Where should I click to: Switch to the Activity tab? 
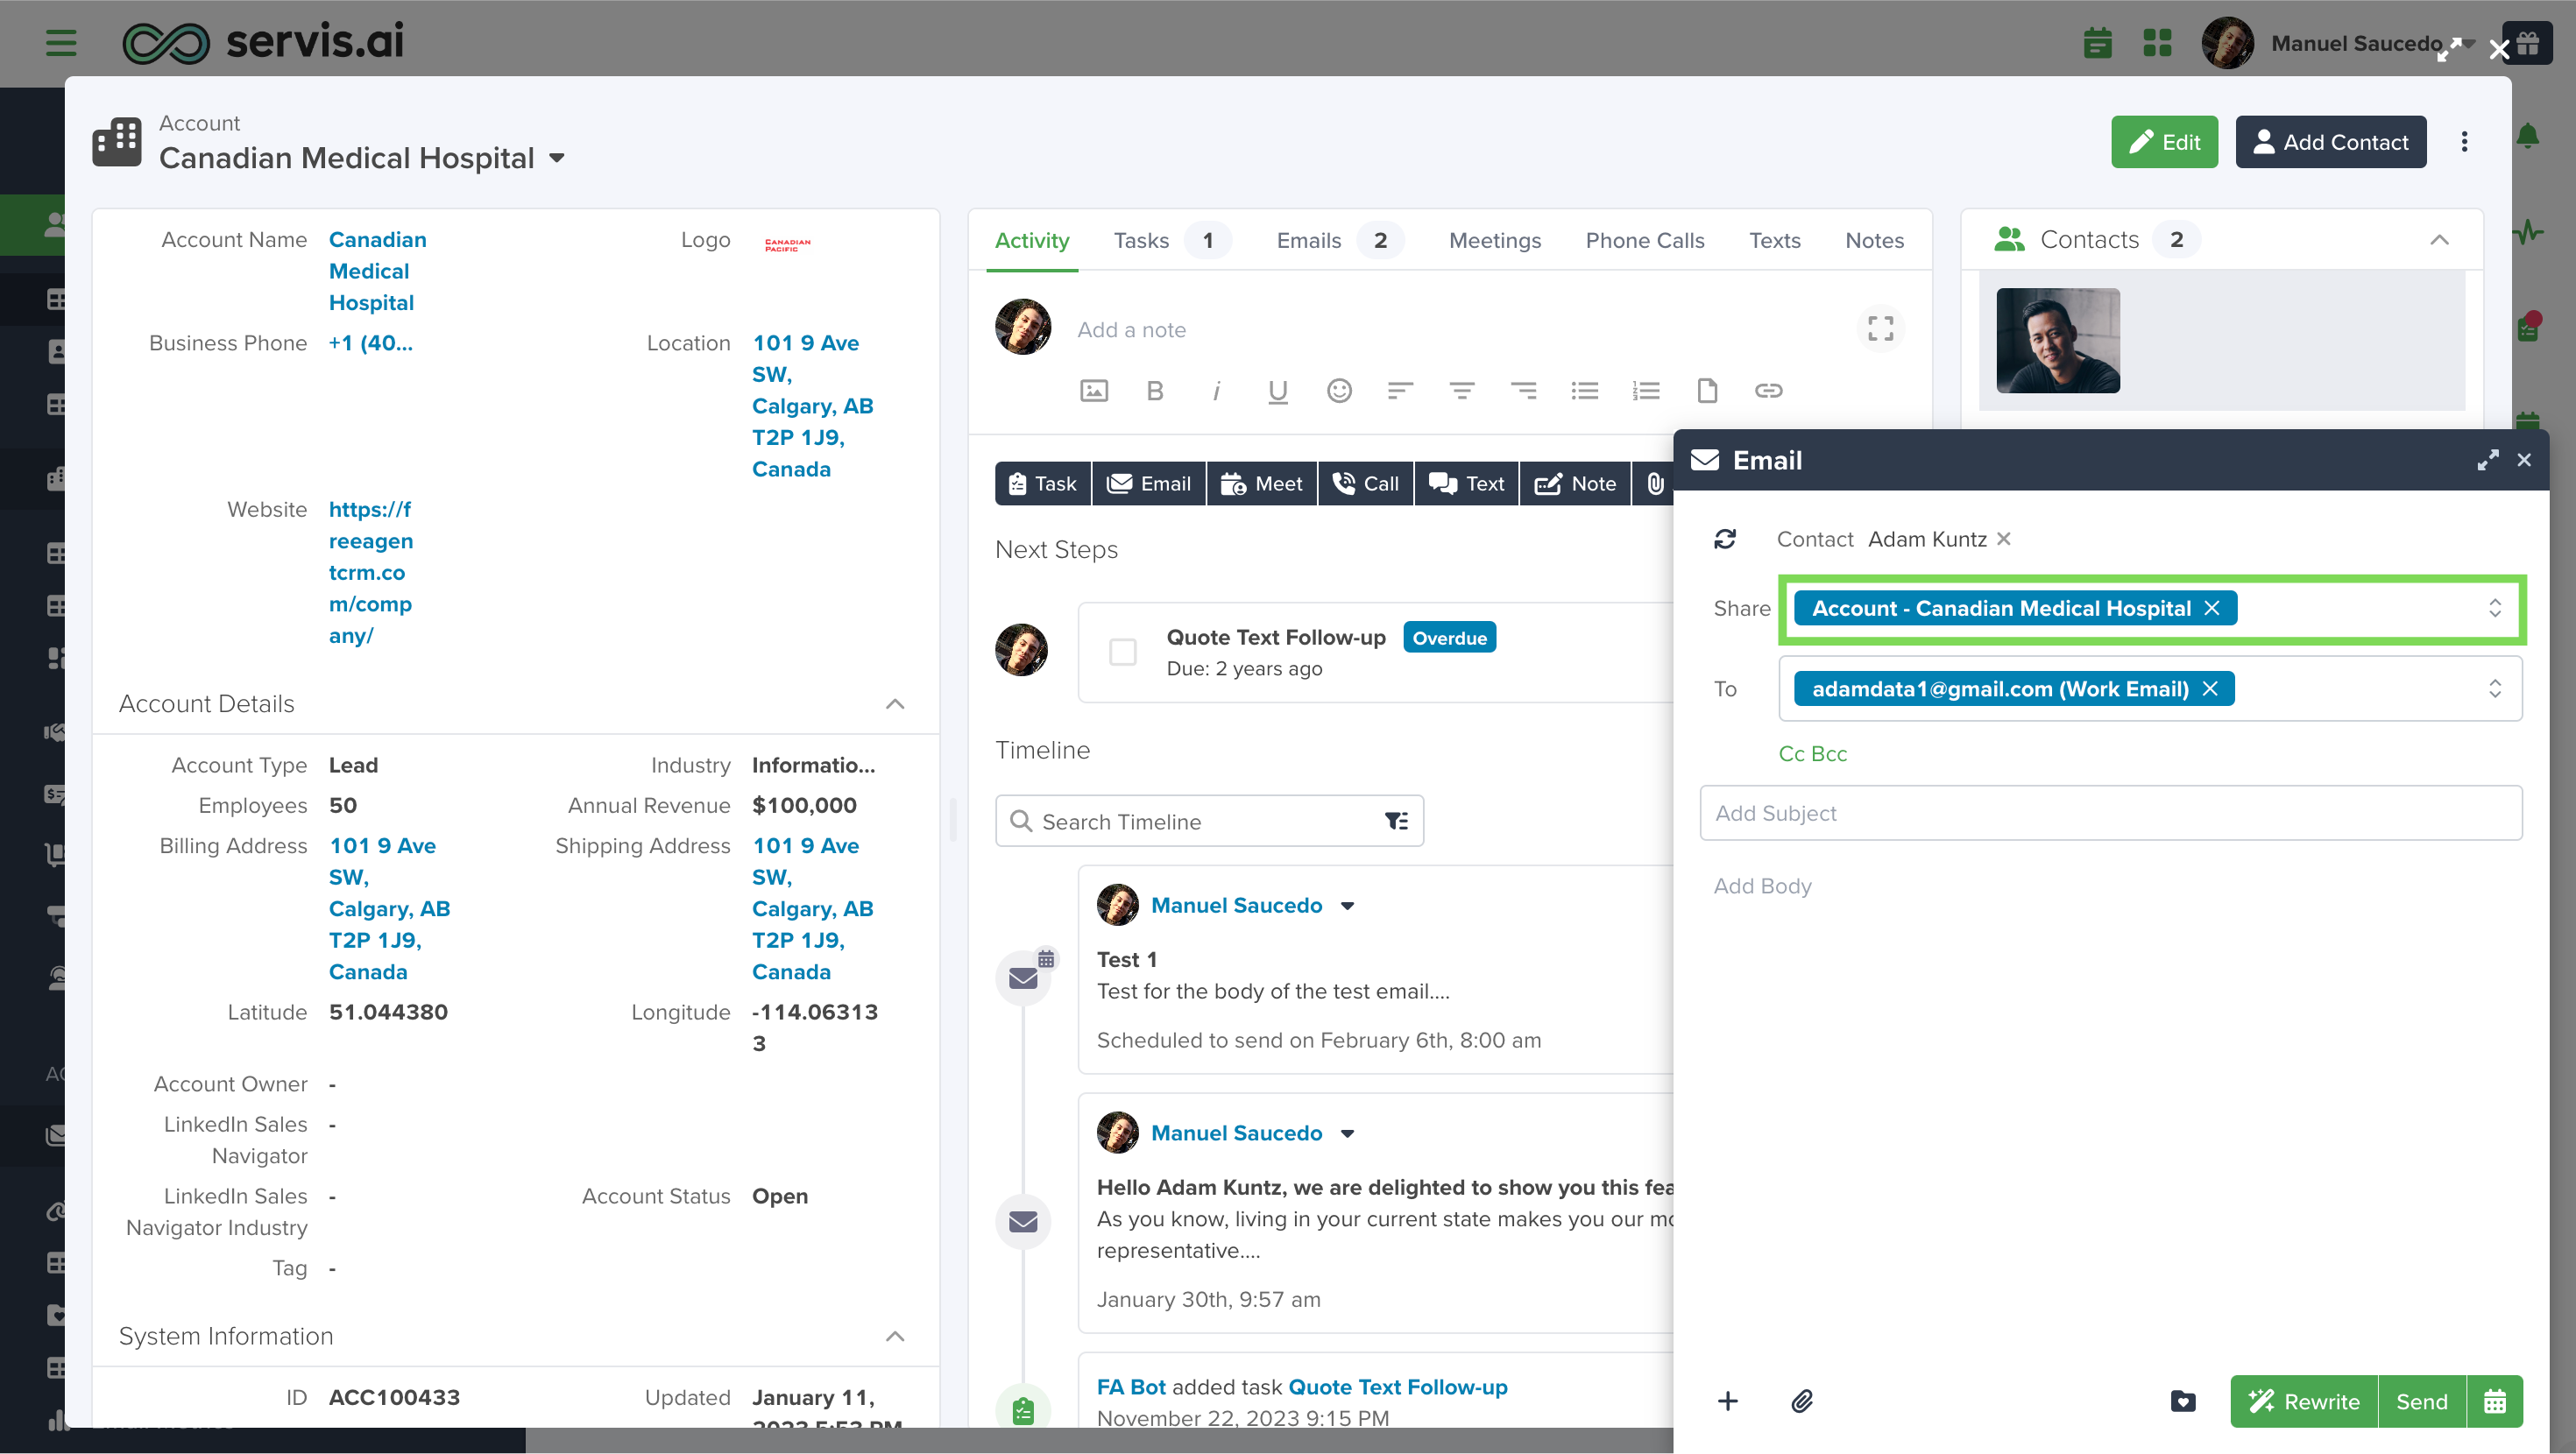tap(1031, 240)
